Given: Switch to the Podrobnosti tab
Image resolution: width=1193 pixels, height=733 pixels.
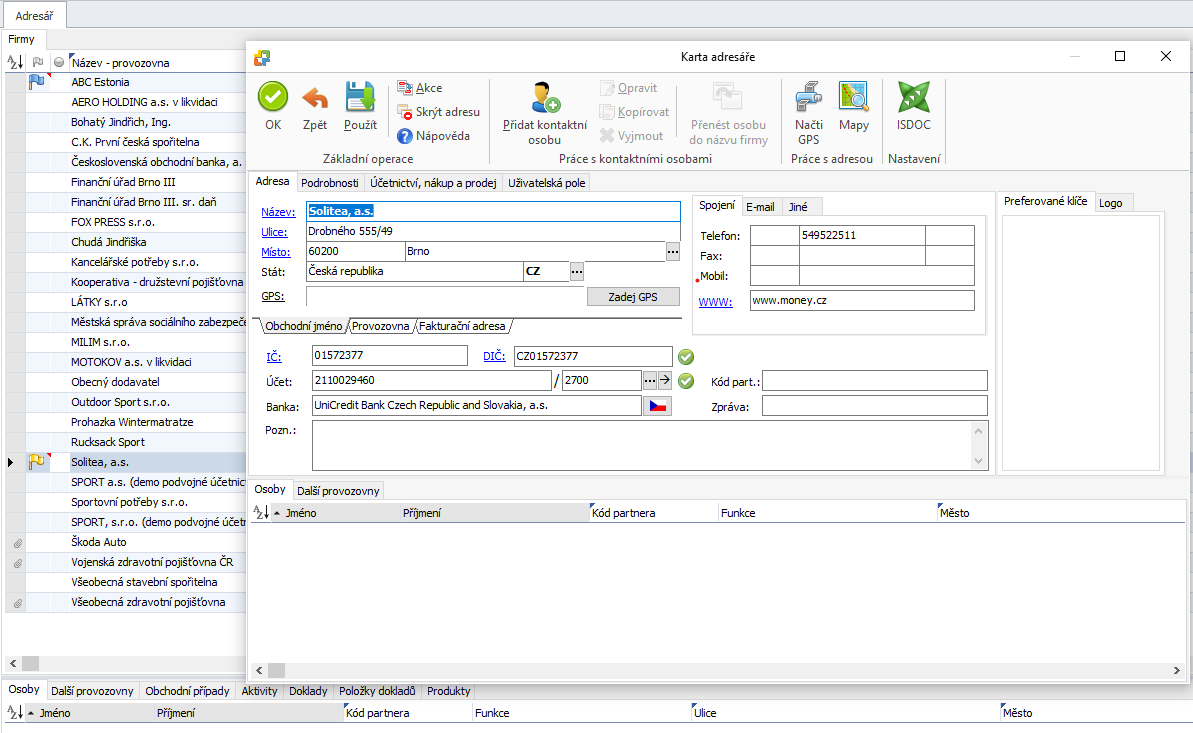Looking at the screenshot, I should 329,183.
